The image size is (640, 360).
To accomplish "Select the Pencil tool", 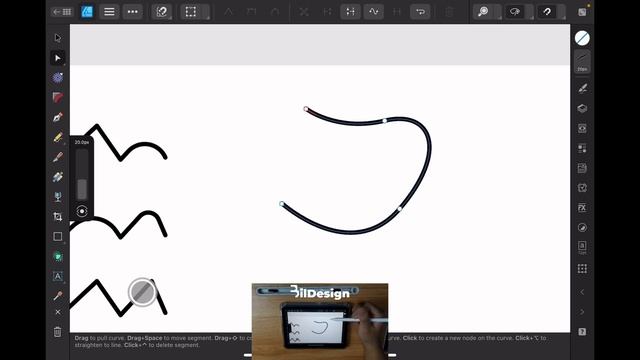I will point(58,137).
